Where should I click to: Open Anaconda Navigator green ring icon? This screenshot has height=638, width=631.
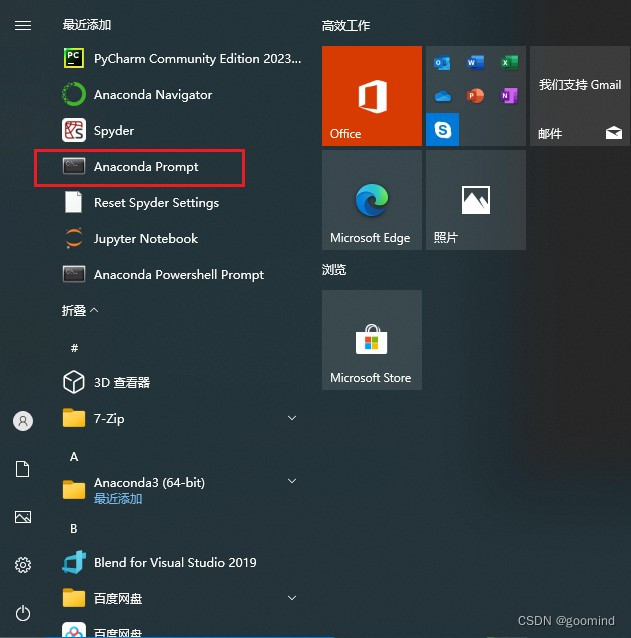click(x=74, y=94)
